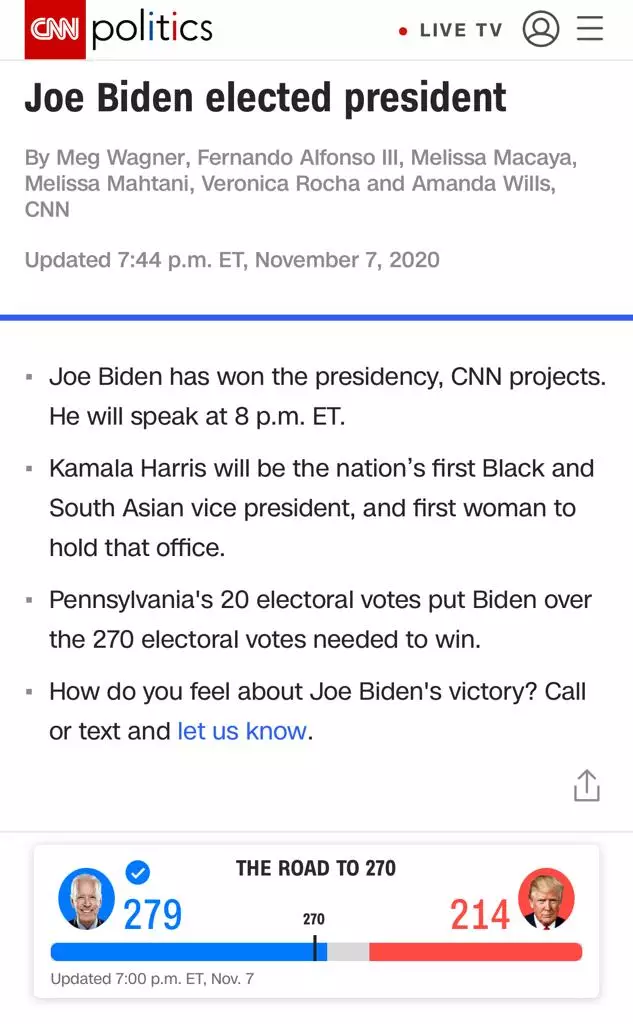Viewport: 633px width, 1024px height.
Task: Open the LIVE TV link
Action: [460, 30]
